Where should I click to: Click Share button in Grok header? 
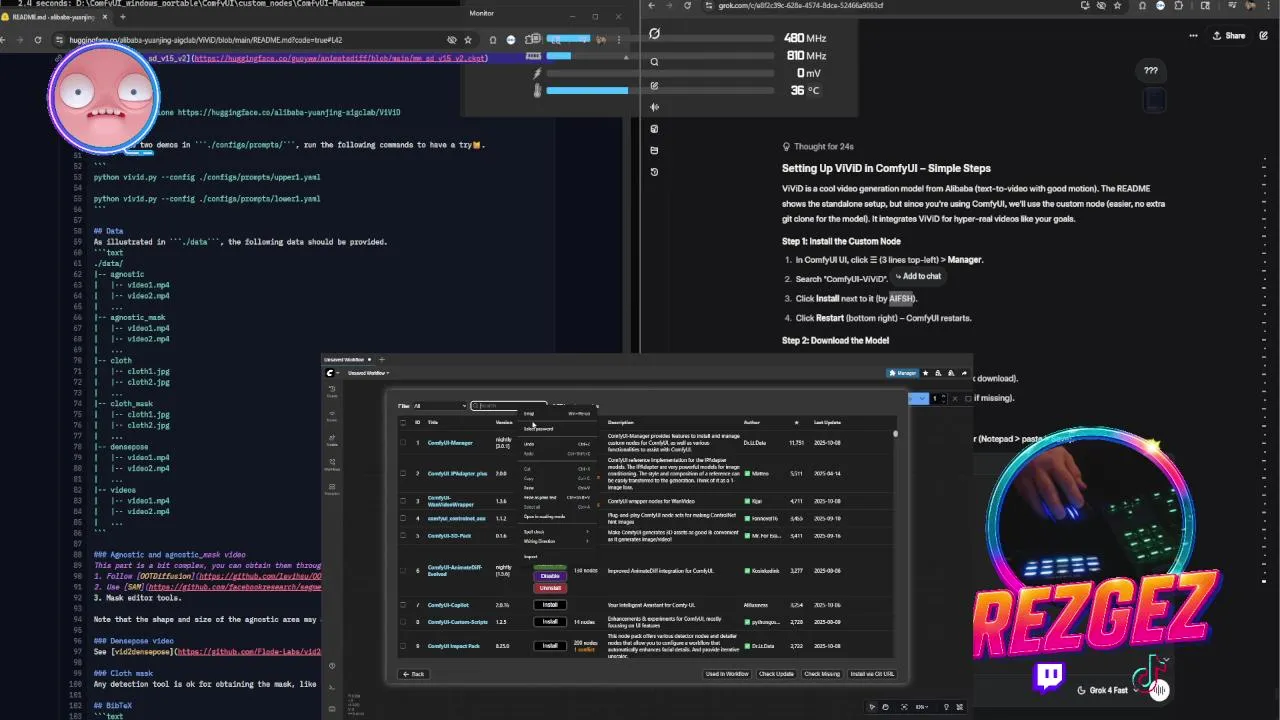tap(1229, 36)
